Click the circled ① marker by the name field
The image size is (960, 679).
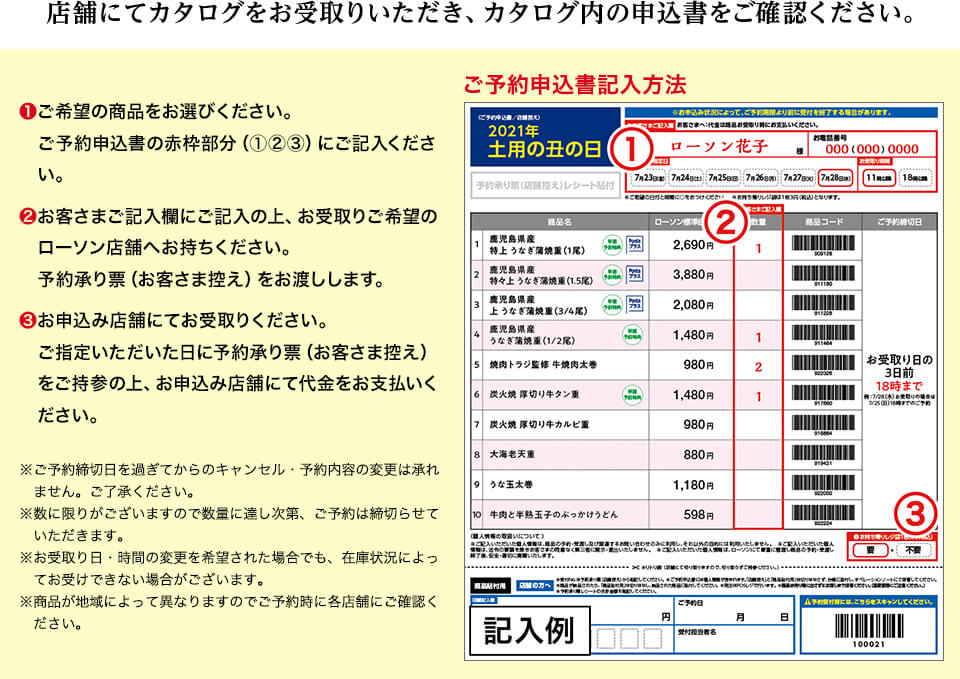630,145
